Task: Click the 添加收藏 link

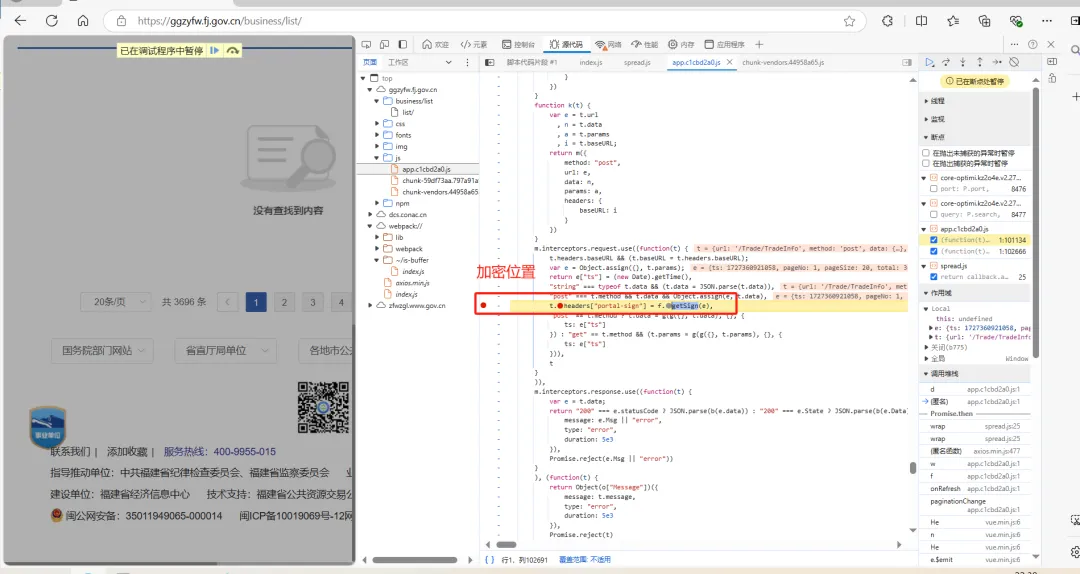Action: (x=127, y=452)
